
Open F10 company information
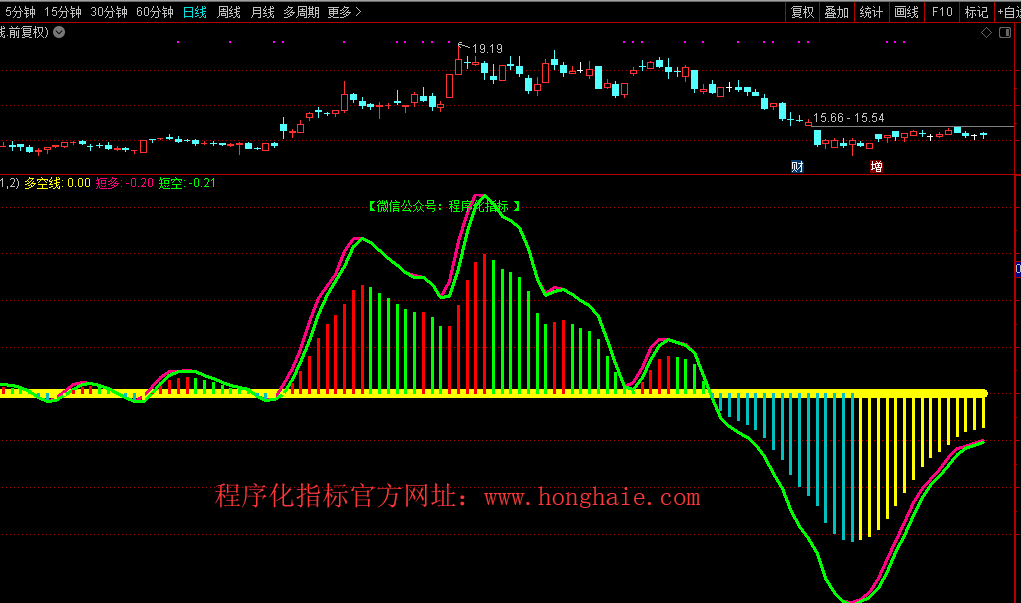pyautogui.click(x=942, y=12)
